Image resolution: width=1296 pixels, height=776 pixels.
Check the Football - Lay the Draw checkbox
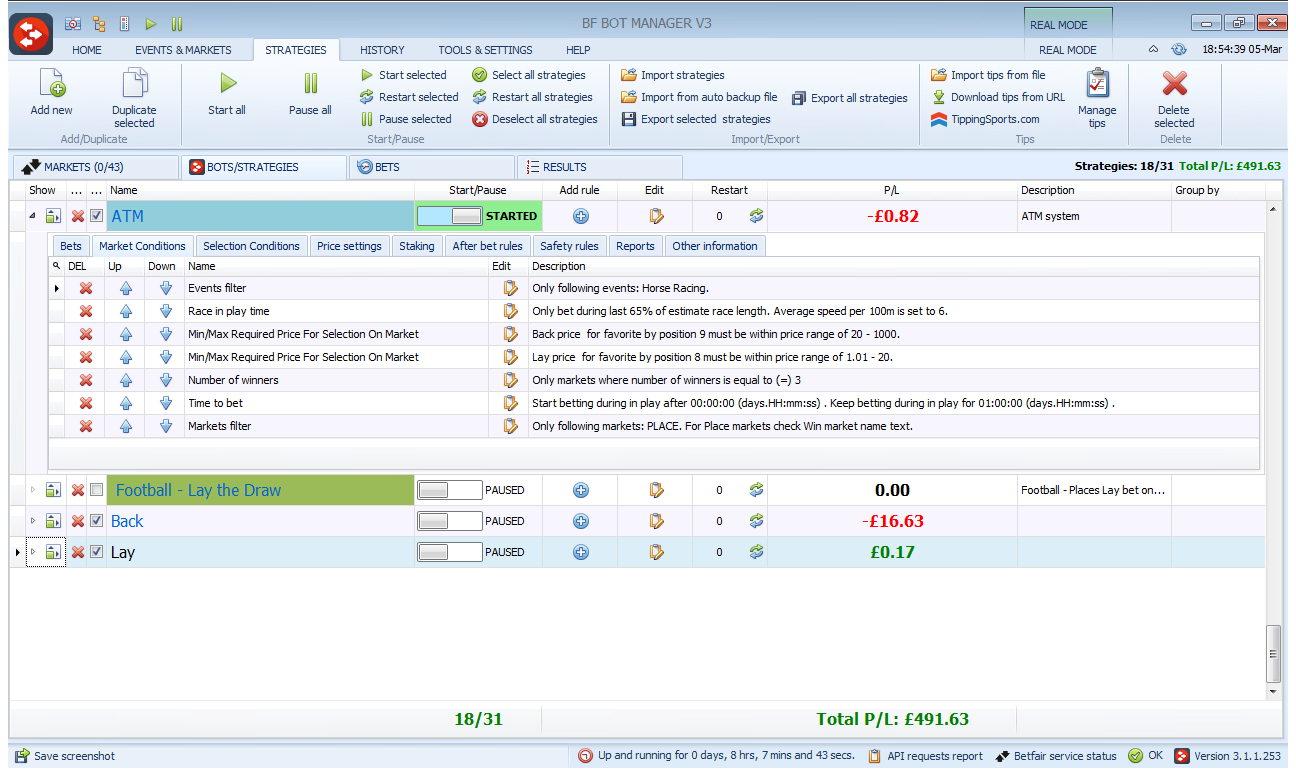pyautogui.click(x=96, y=490)
